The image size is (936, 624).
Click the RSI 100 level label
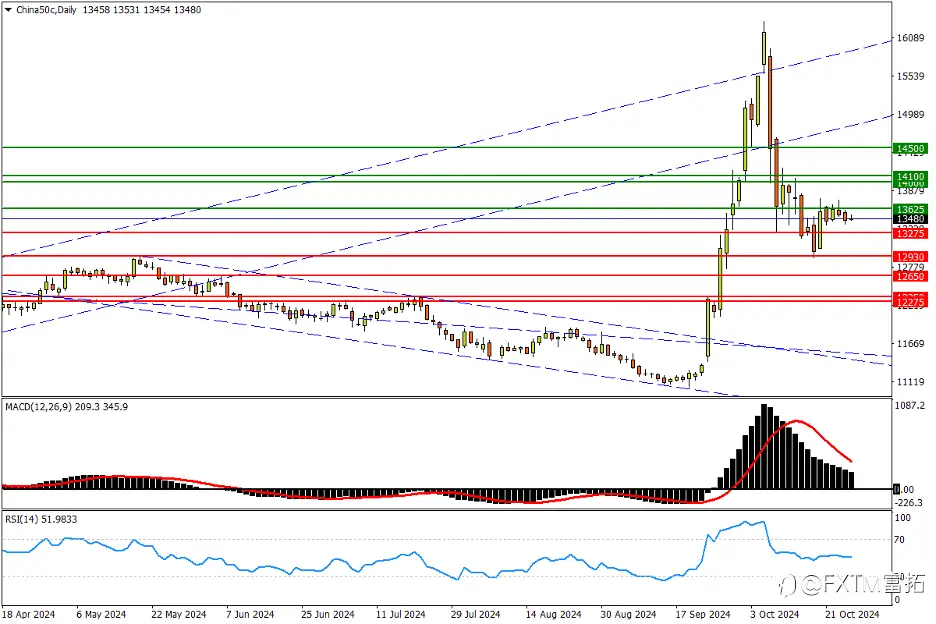click(x=902, y=518)
